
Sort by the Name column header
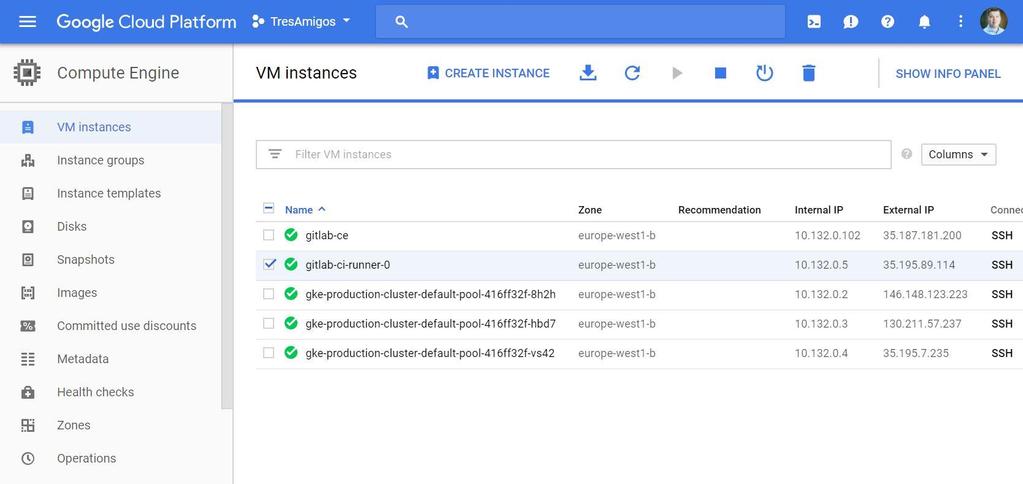click(x=305, y=210)
